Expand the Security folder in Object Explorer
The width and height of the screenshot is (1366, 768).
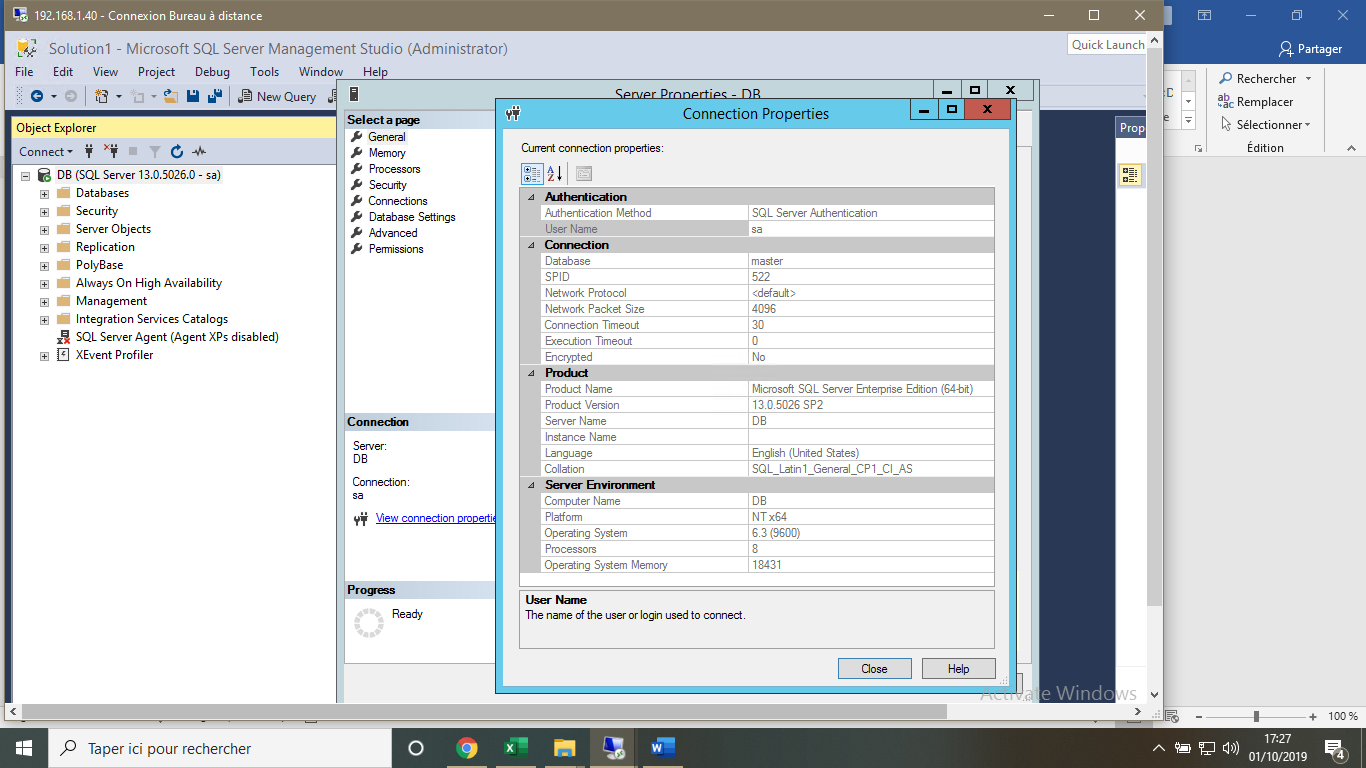(44, 211)
